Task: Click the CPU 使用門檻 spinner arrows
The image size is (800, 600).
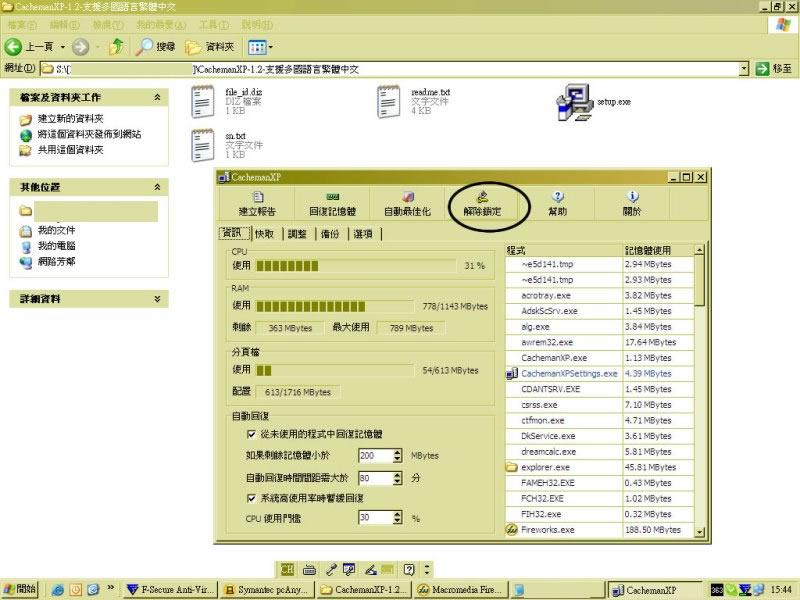Action: [x=398, y=518]
